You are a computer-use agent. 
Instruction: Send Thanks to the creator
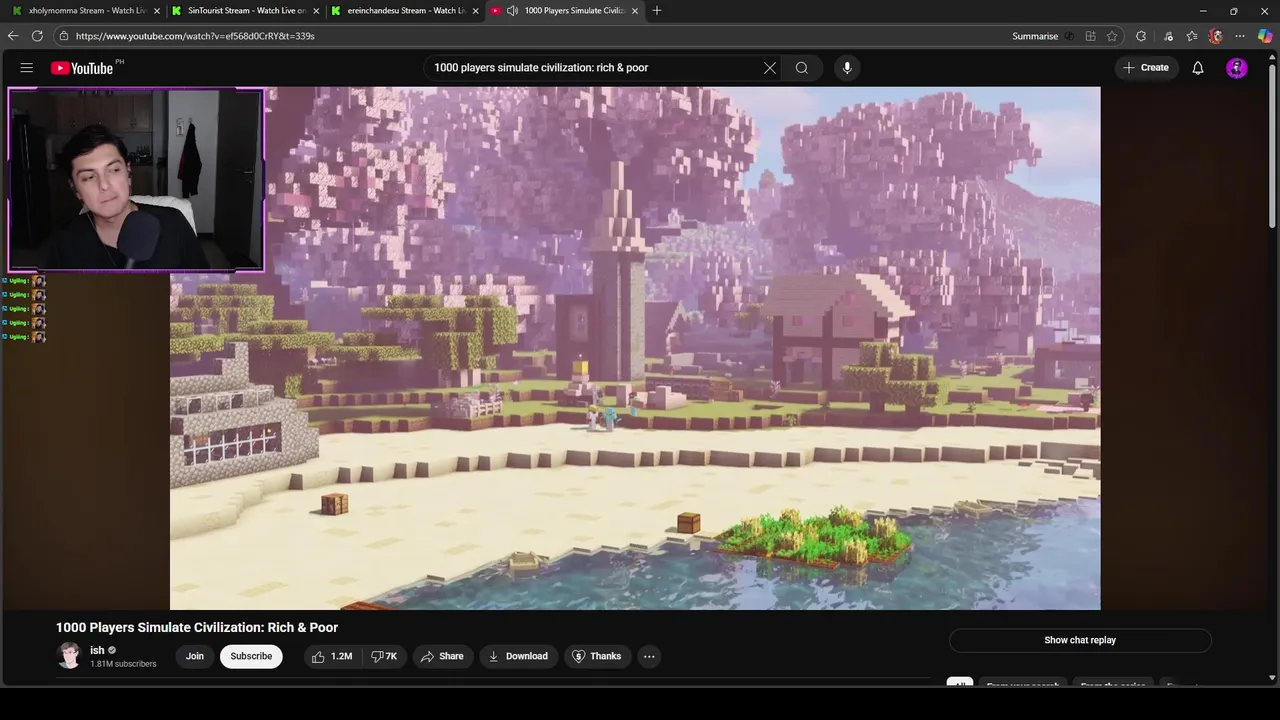pos(596,656)
